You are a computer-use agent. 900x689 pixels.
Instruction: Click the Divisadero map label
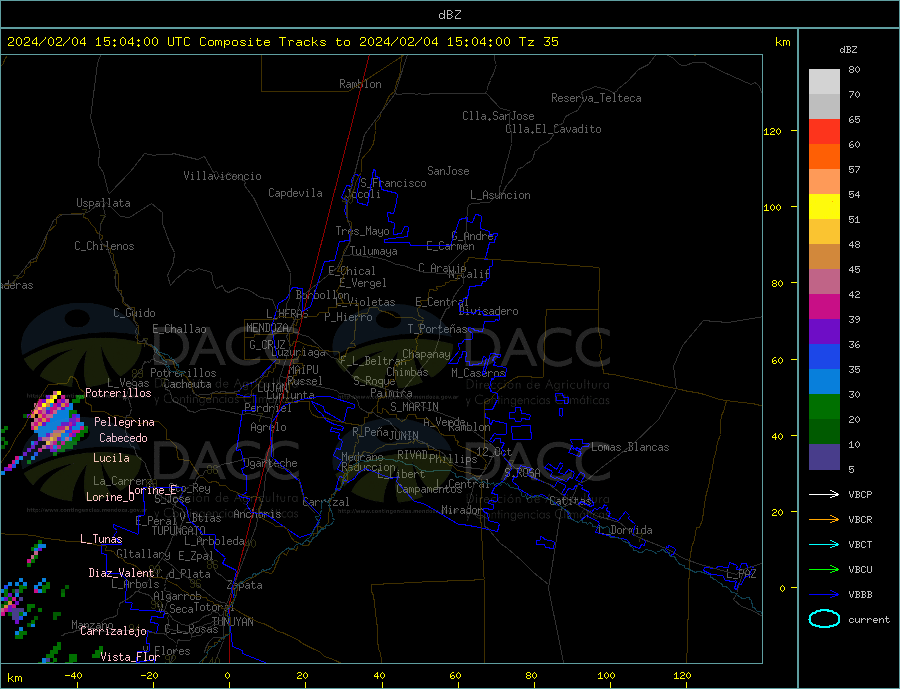(x=488, y=311)
